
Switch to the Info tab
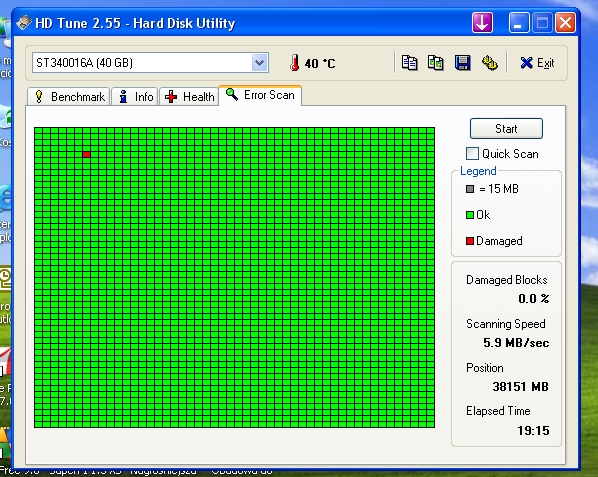click(135, 96)
